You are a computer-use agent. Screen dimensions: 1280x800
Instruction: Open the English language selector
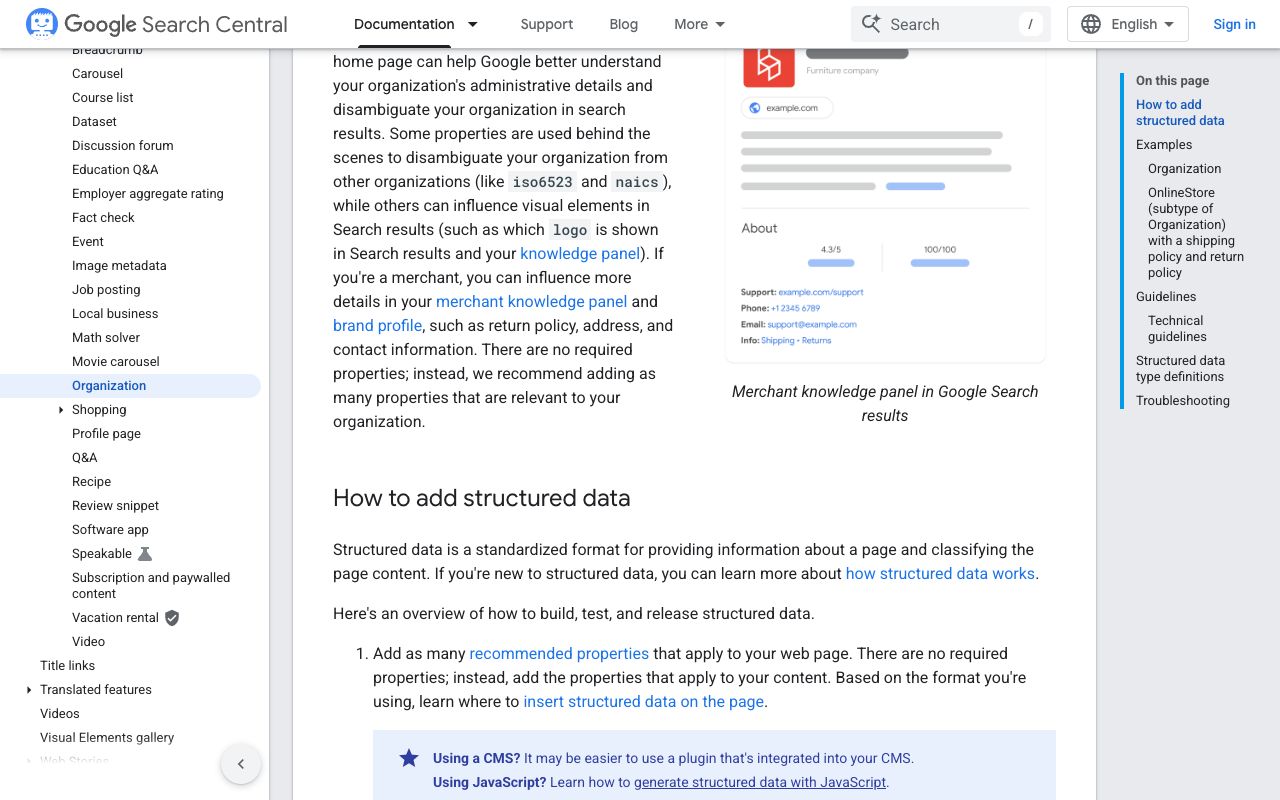point(1128,24)
